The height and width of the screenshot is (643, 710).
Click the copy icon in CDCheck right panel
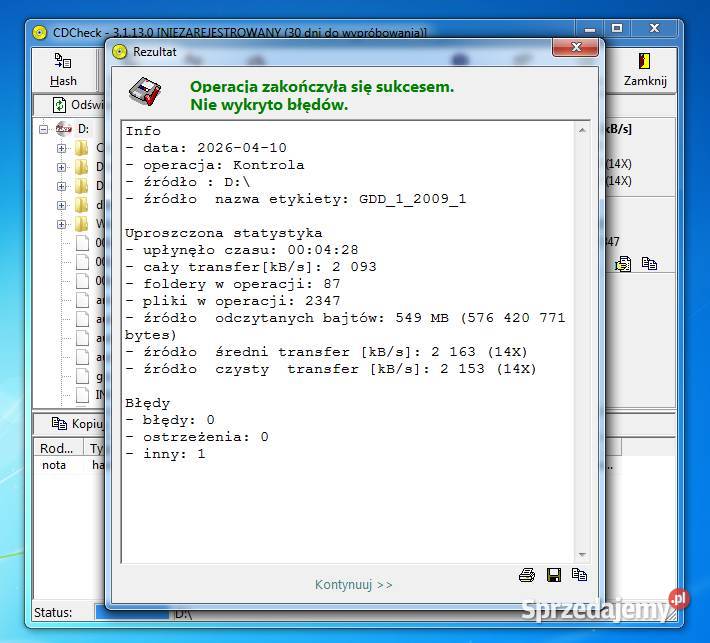pos(649,264)
